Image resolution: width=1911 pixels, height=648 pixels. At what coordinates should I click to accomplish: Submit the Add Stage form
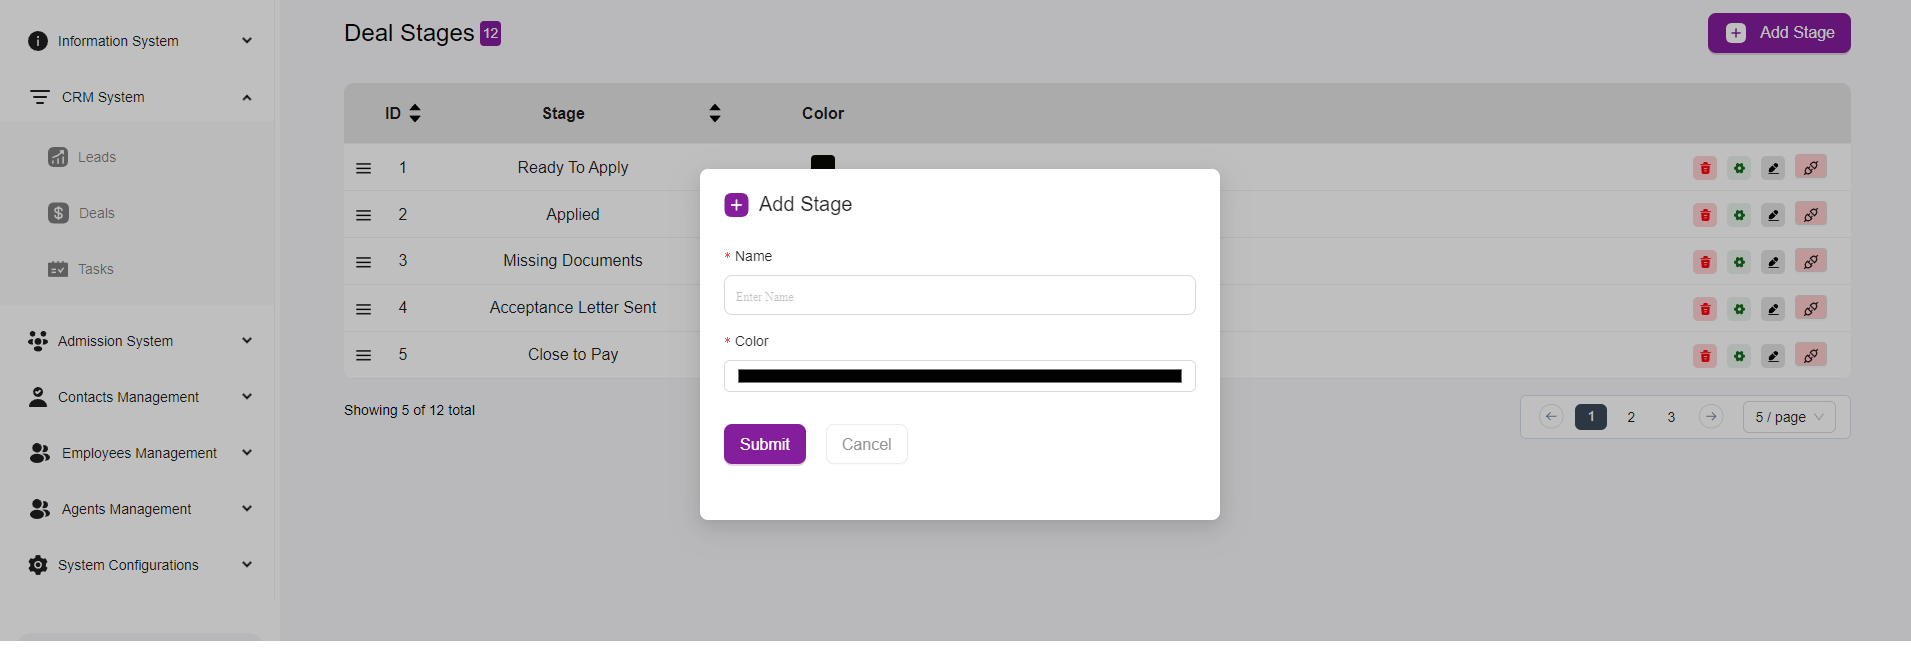click(764, 444)
